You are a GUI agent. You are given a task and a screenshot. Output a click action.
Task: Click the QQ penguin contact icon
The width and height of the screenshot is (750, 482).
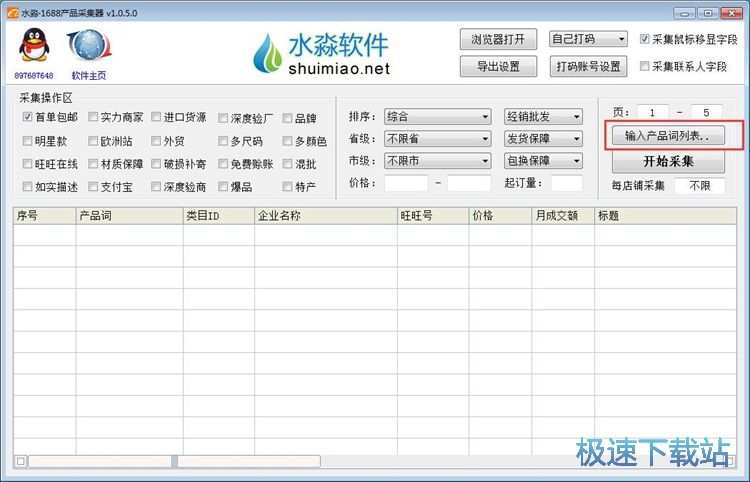(34, 46)
